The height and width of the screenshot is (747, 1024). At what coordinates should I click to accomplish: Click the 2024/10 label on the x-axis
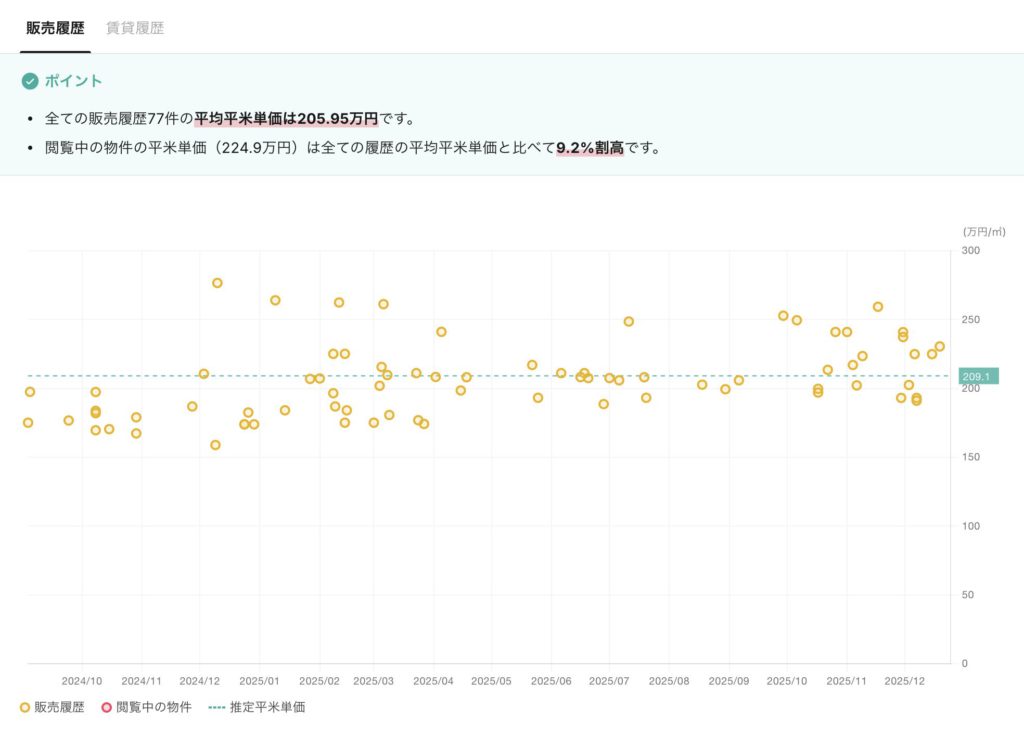[82, 681]
